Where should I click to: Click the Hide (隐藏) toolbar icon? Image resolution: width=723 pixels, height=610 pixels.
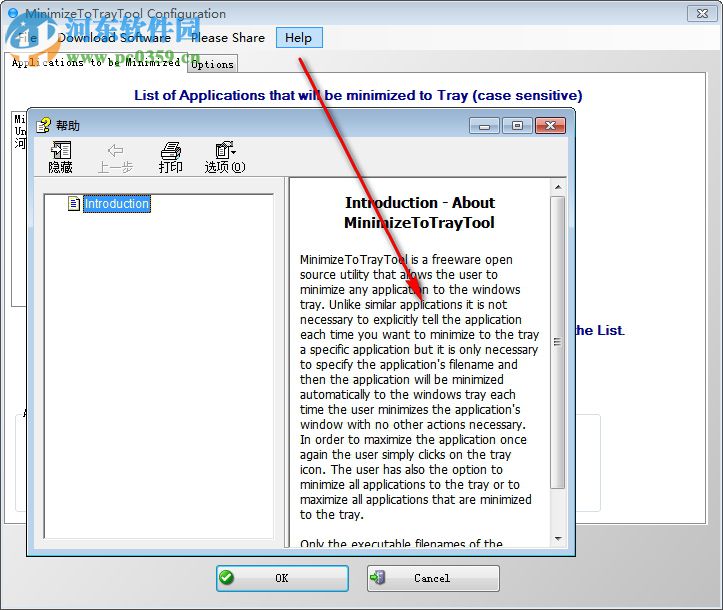[x=60, y=157]
